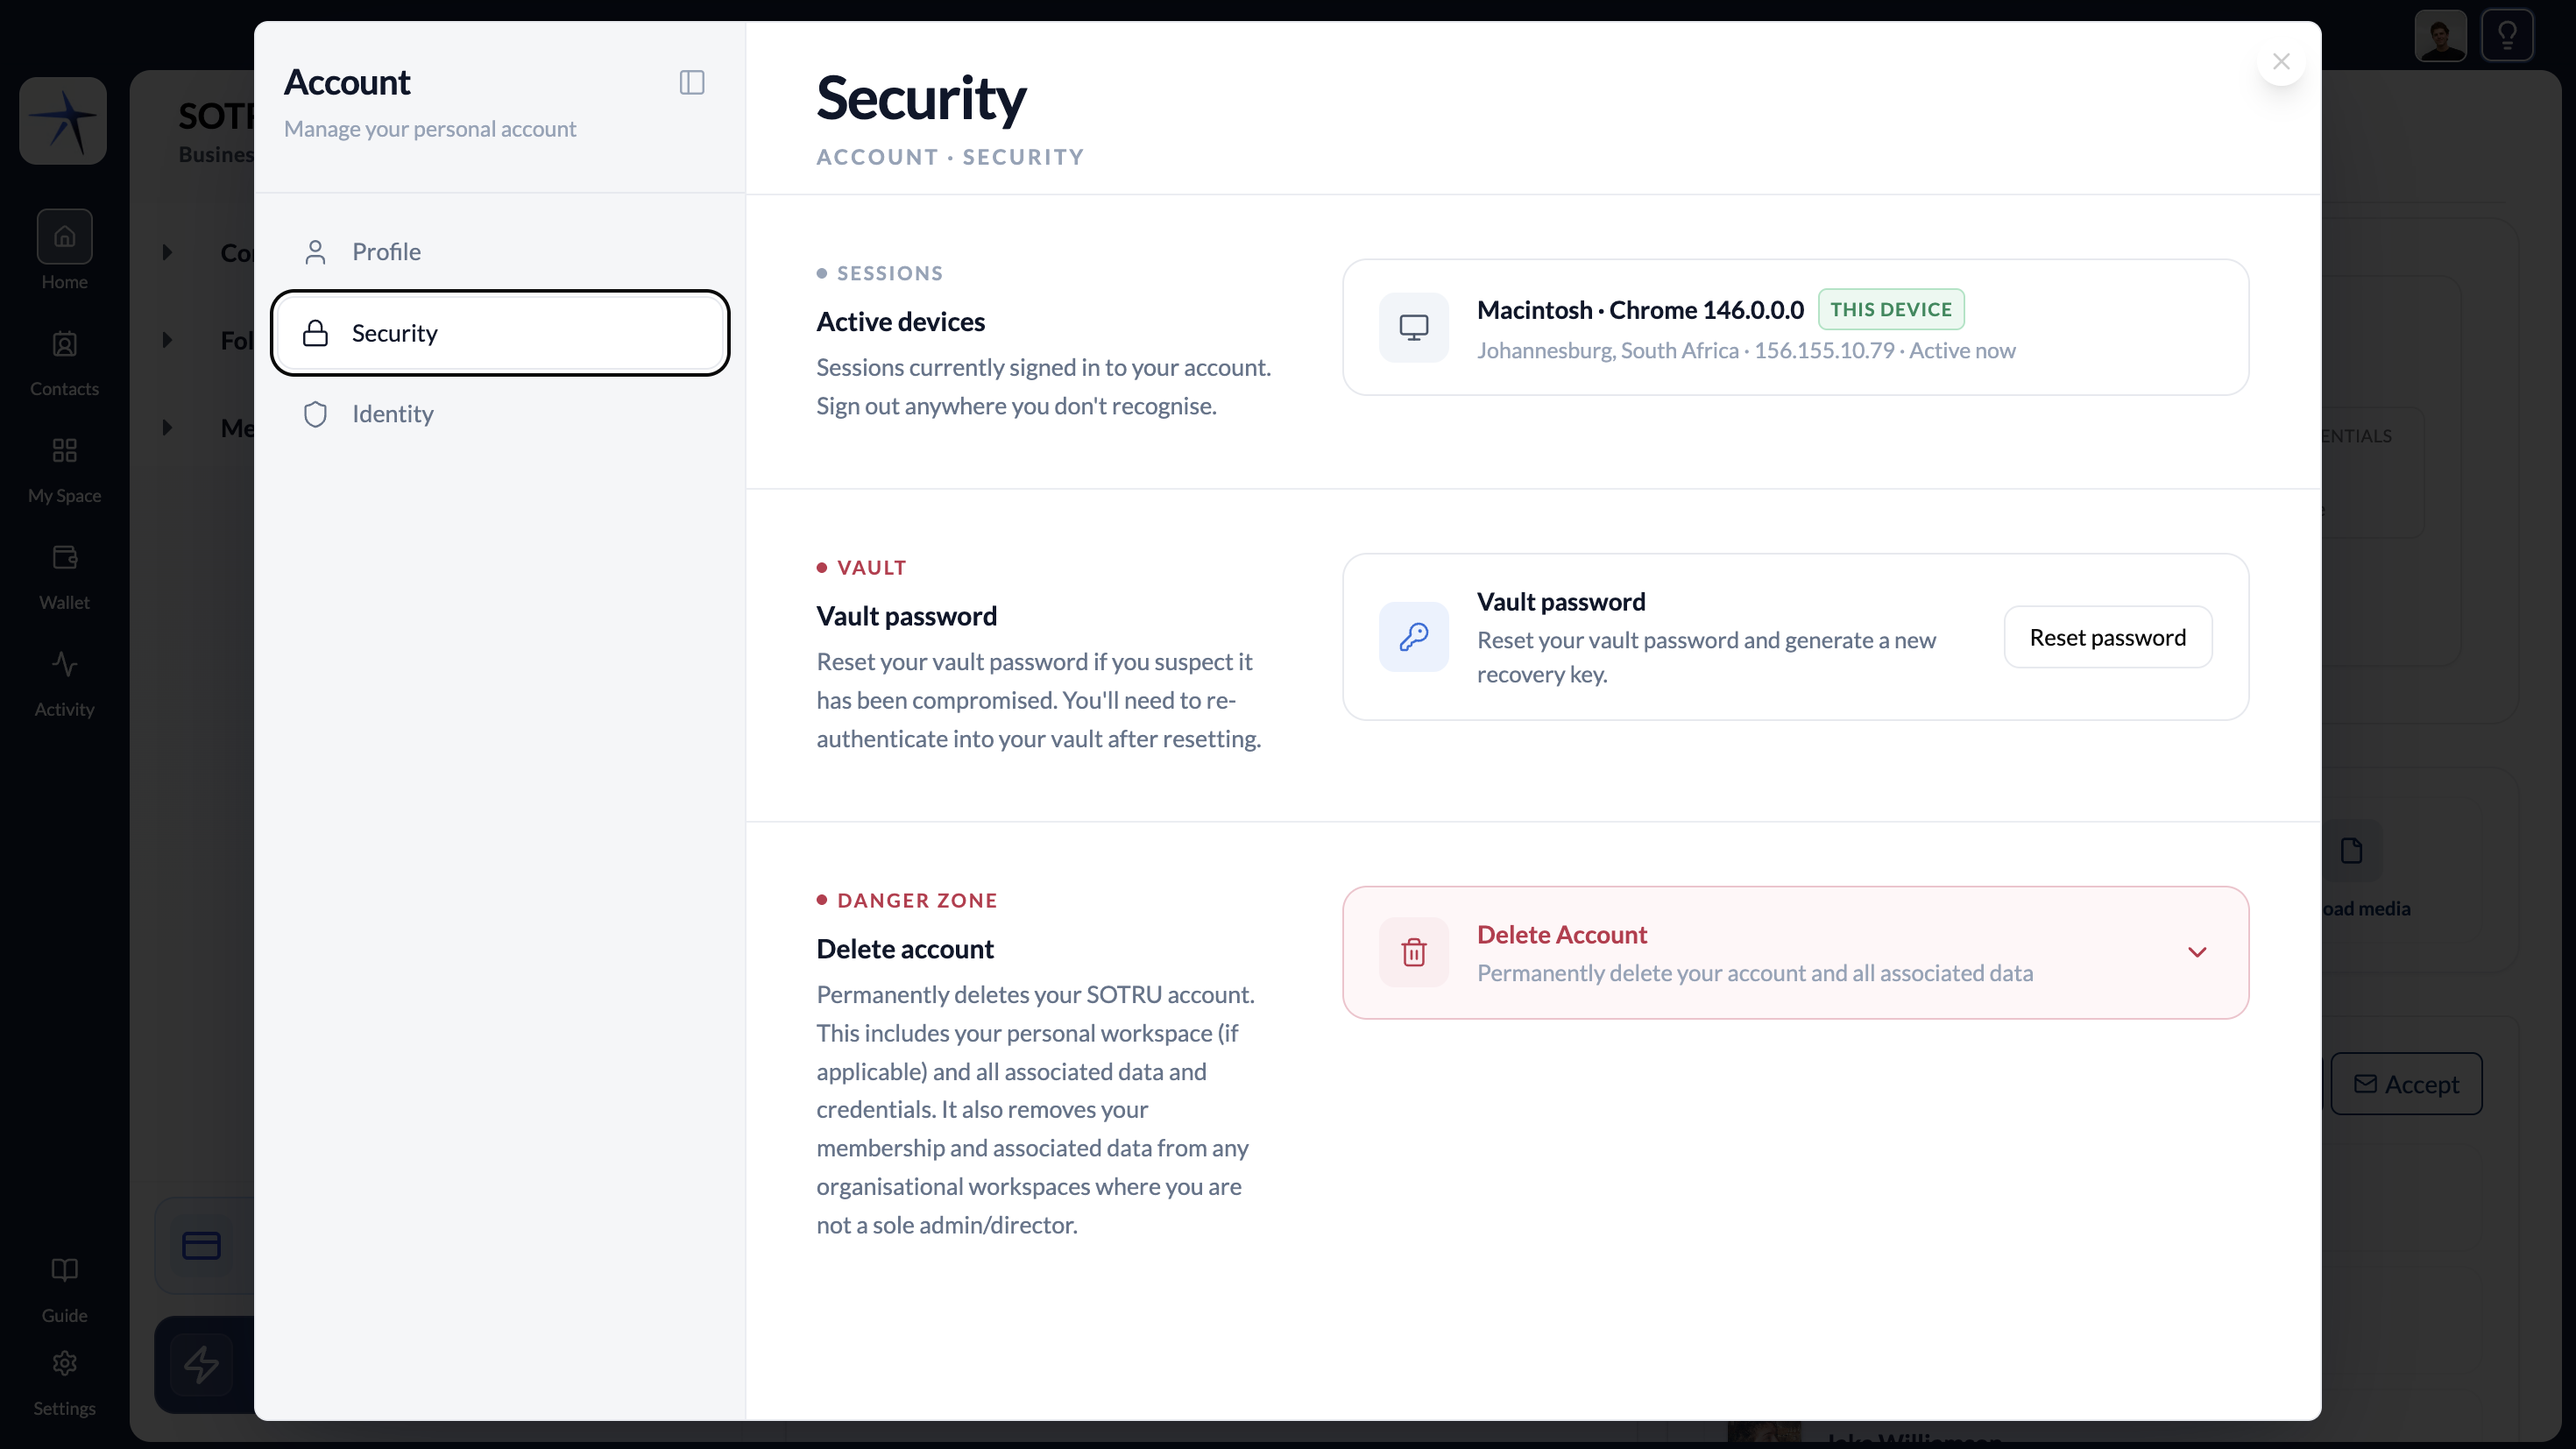Open the Wallet sidebar icon
The image size is (2576, 1449).
pyautogui.click(x=64, y=557)
